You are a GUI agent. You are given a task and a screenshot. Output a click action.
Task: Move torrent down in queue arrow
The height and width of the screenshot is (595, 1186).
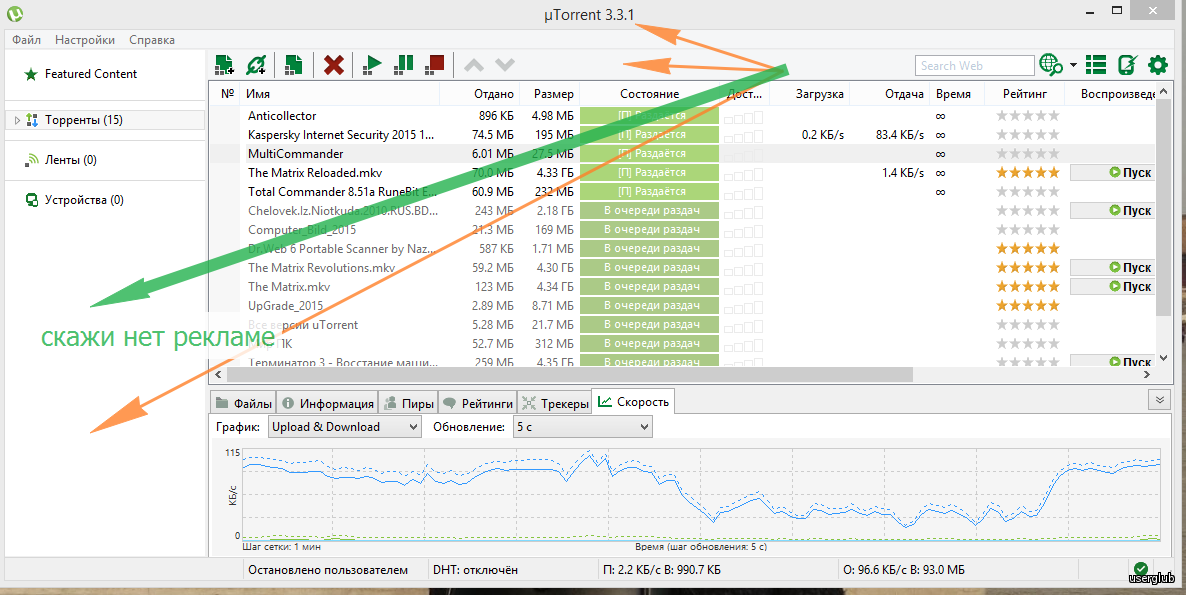(505, 65)
